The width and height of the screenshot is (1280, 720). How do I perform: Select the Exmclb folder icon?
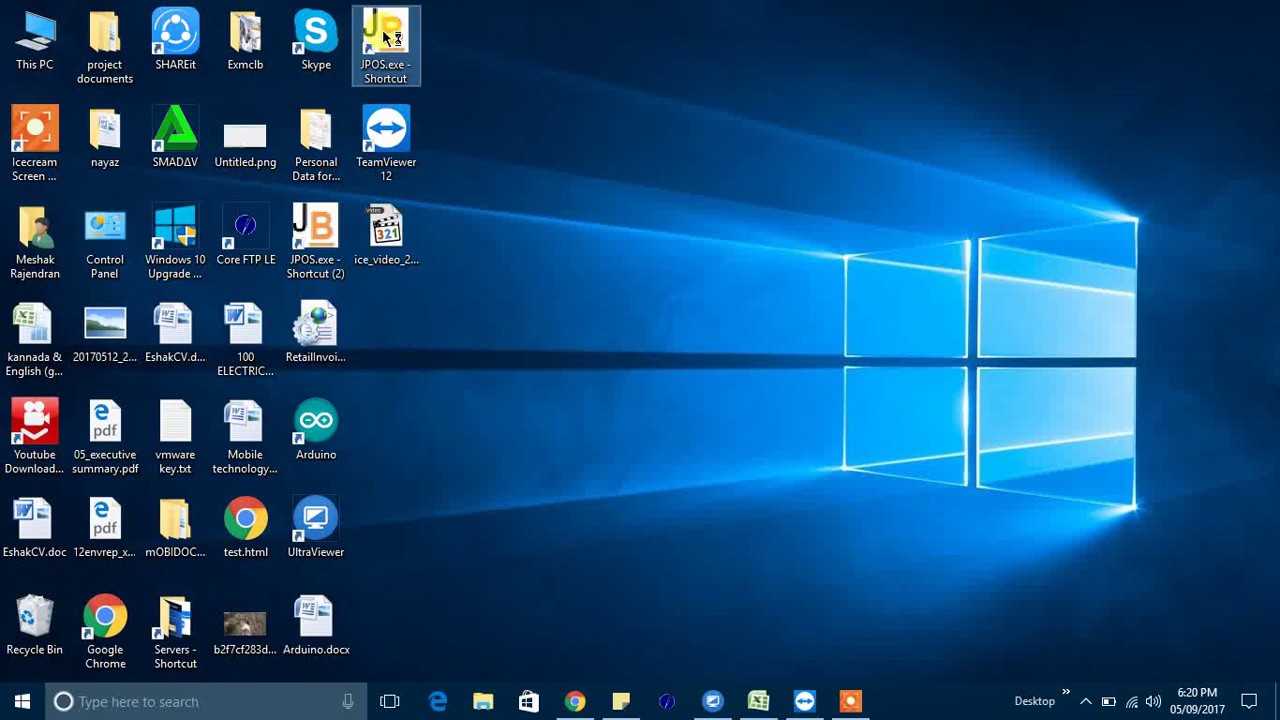click(245, 41)
